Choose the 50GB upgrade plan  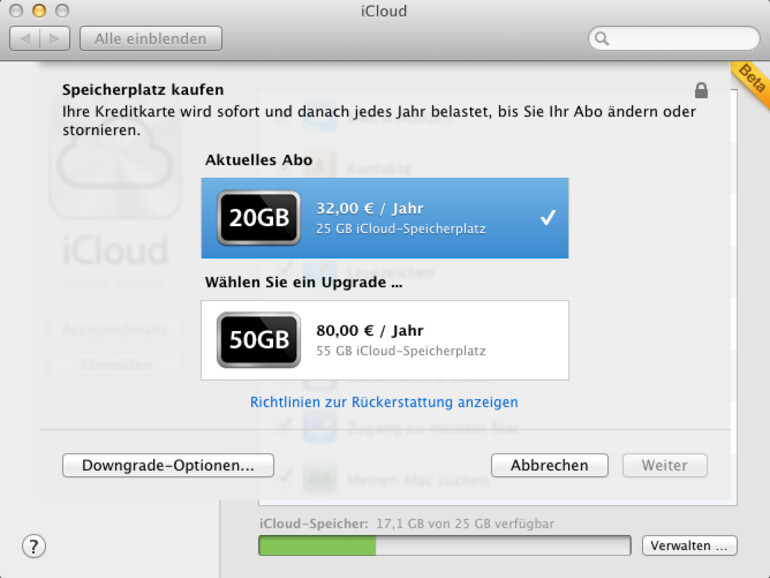point(385,340)
